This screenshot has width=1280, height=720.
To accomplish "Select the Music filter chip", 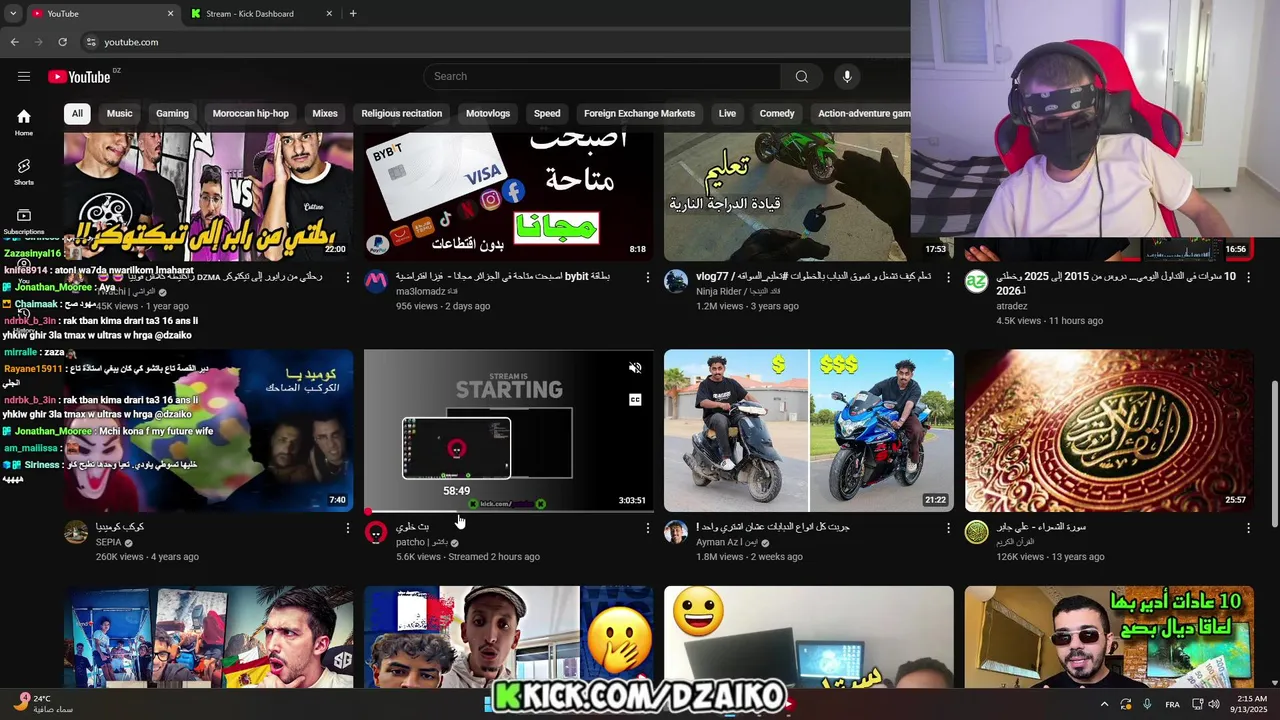I will tap(119, 113).
